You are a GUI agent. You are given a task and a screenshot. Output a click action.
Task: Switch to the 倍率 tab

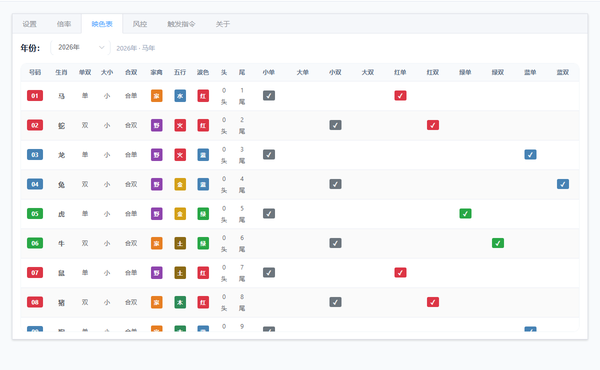(64, 24)
